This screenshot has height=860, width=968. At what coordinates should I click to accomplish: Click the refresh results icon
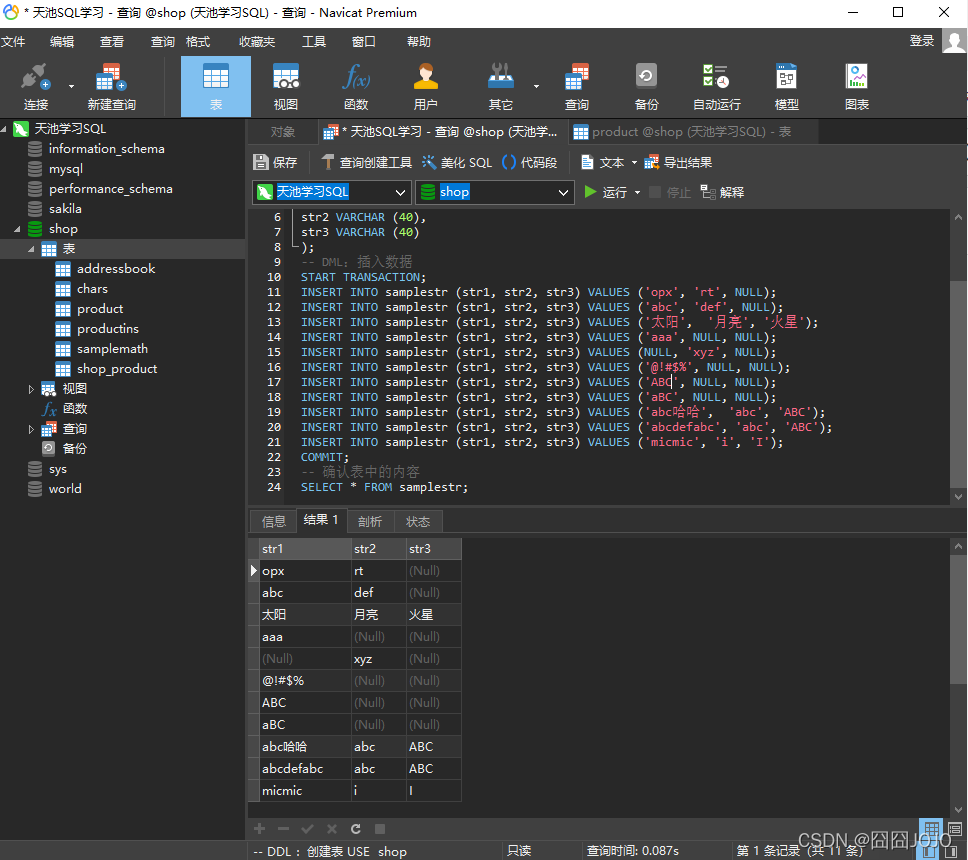pyautogui.click(x=356, y=829)
